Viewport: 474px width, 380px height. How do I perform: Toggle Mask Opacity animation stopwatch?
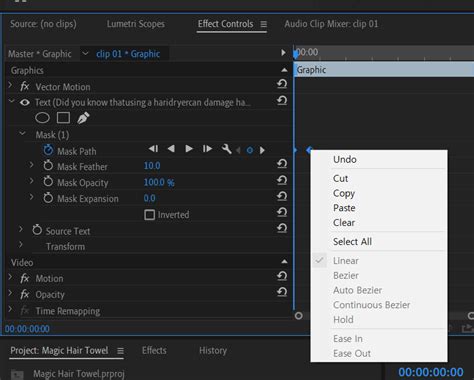(48, 182)
